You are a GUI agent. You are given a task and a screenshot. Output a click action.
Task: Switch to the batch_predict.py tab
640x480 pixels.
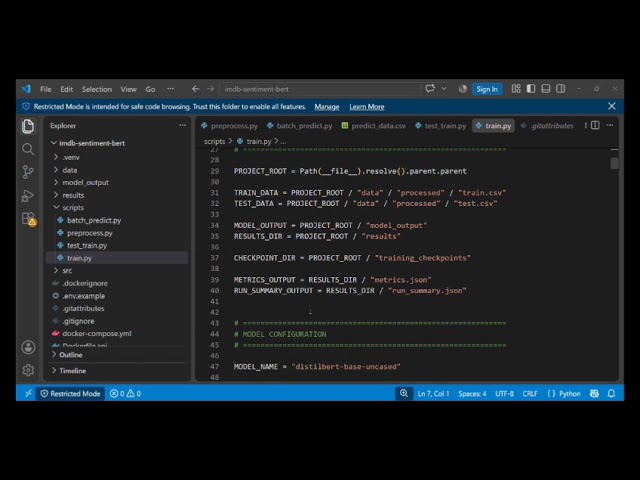point(300,126)
